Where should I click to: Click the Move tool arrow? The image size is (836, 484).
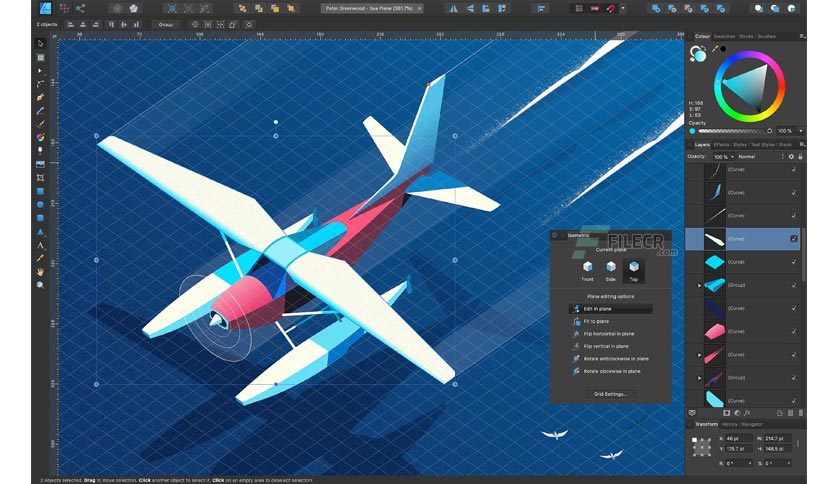(x=41, y=44)
